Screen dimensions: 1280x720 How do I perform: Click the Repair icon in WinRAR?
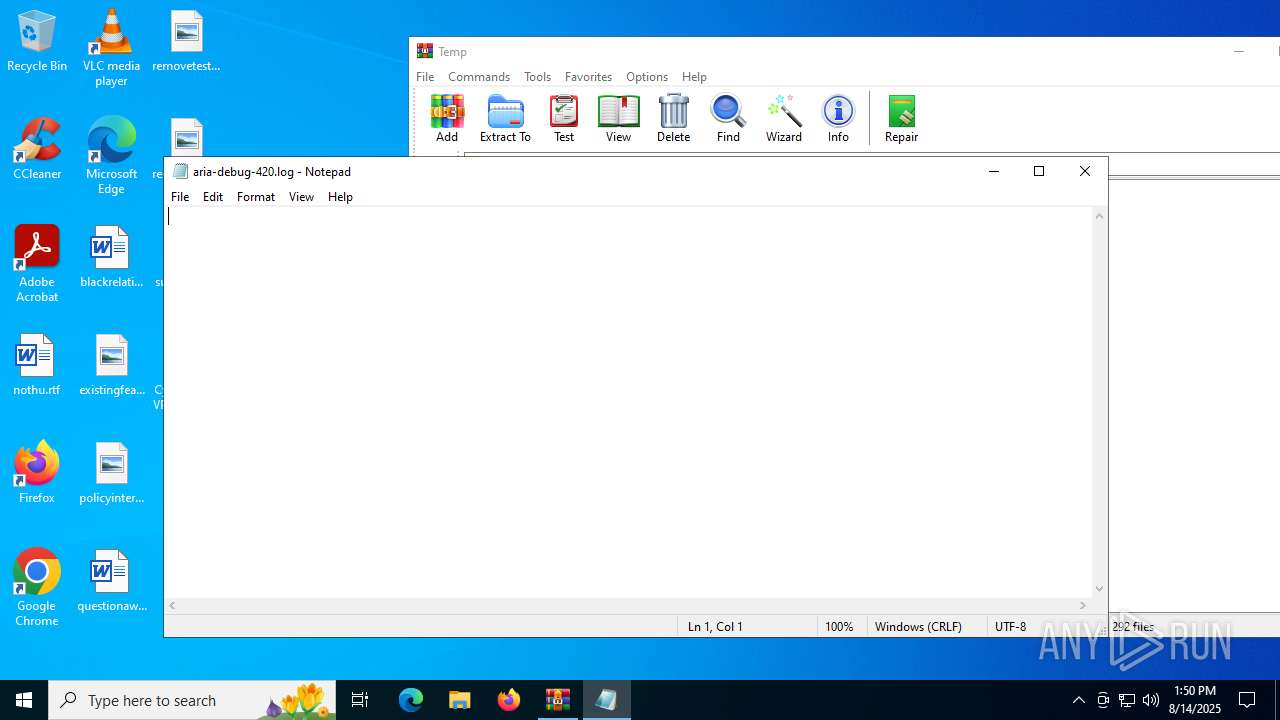(901, 119)
